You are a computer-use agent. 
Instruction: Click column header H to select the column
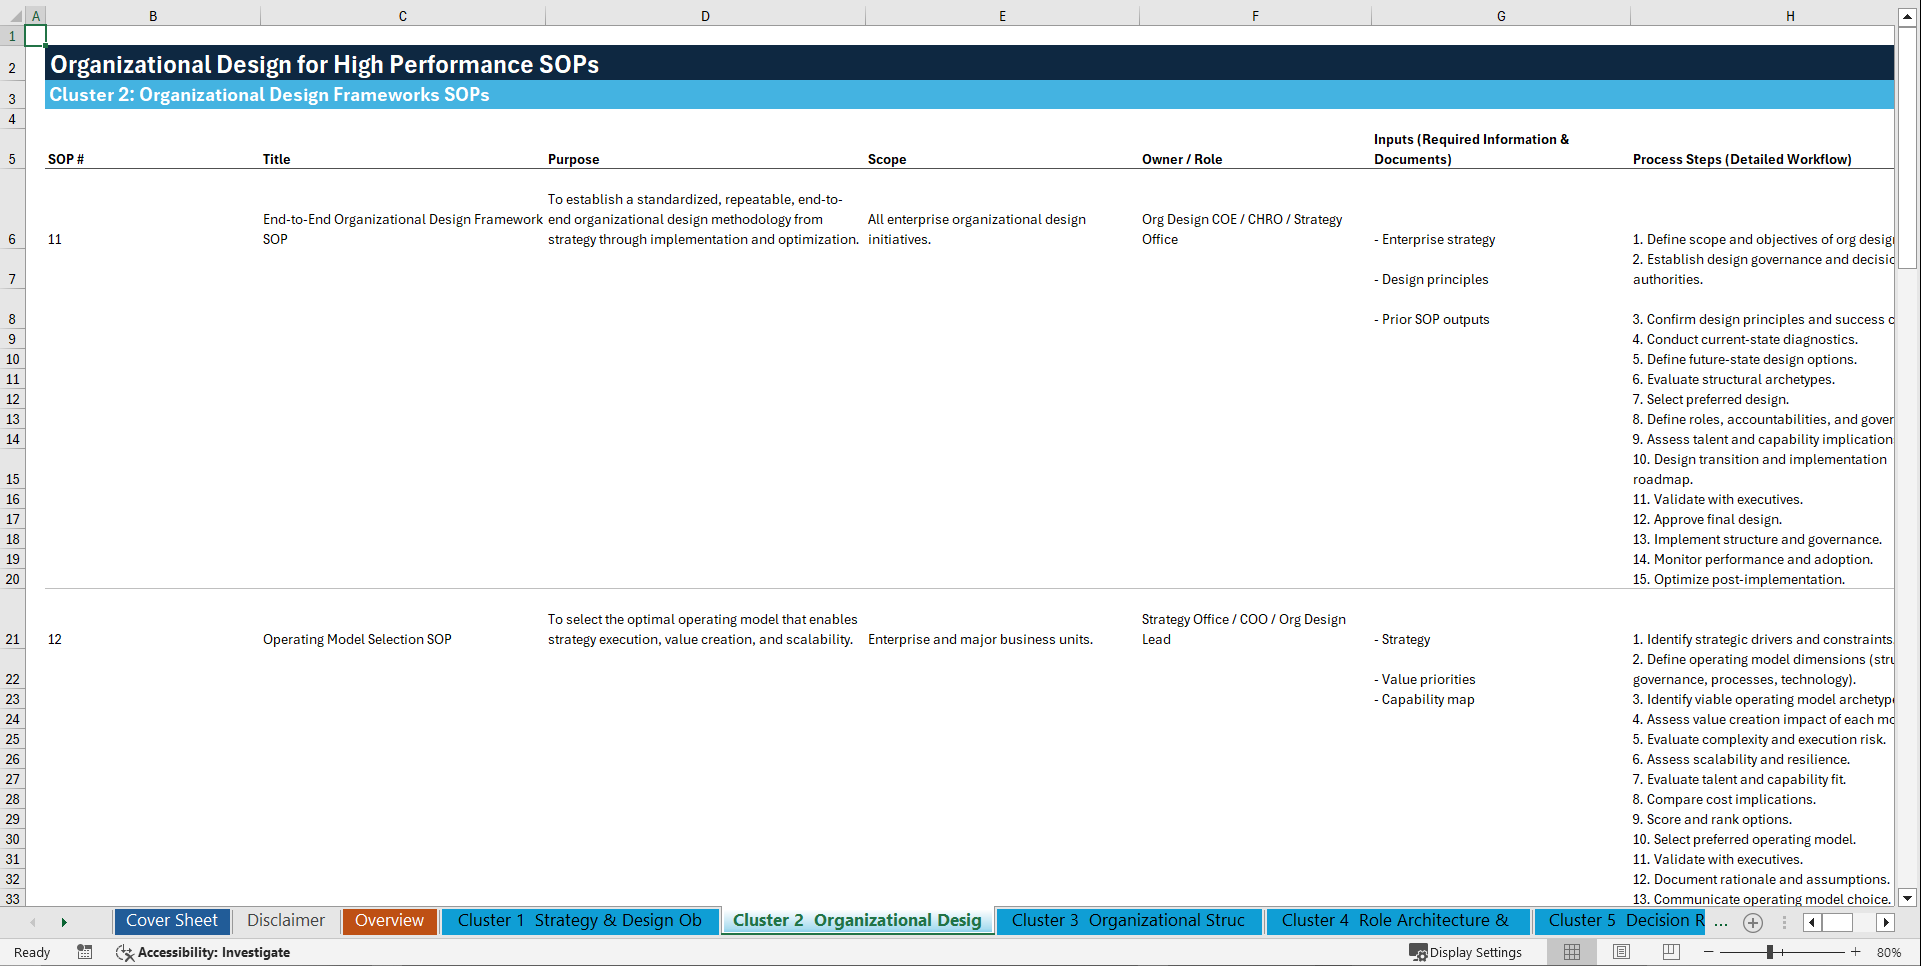1789,15
